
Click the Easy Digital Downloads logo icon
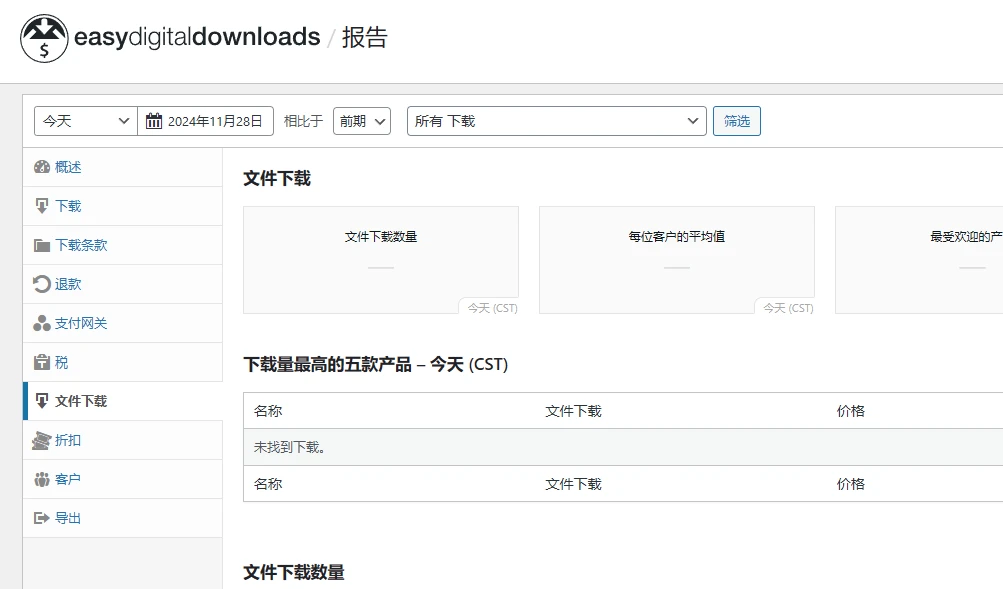pyautogui.click(x=43, y=37)
